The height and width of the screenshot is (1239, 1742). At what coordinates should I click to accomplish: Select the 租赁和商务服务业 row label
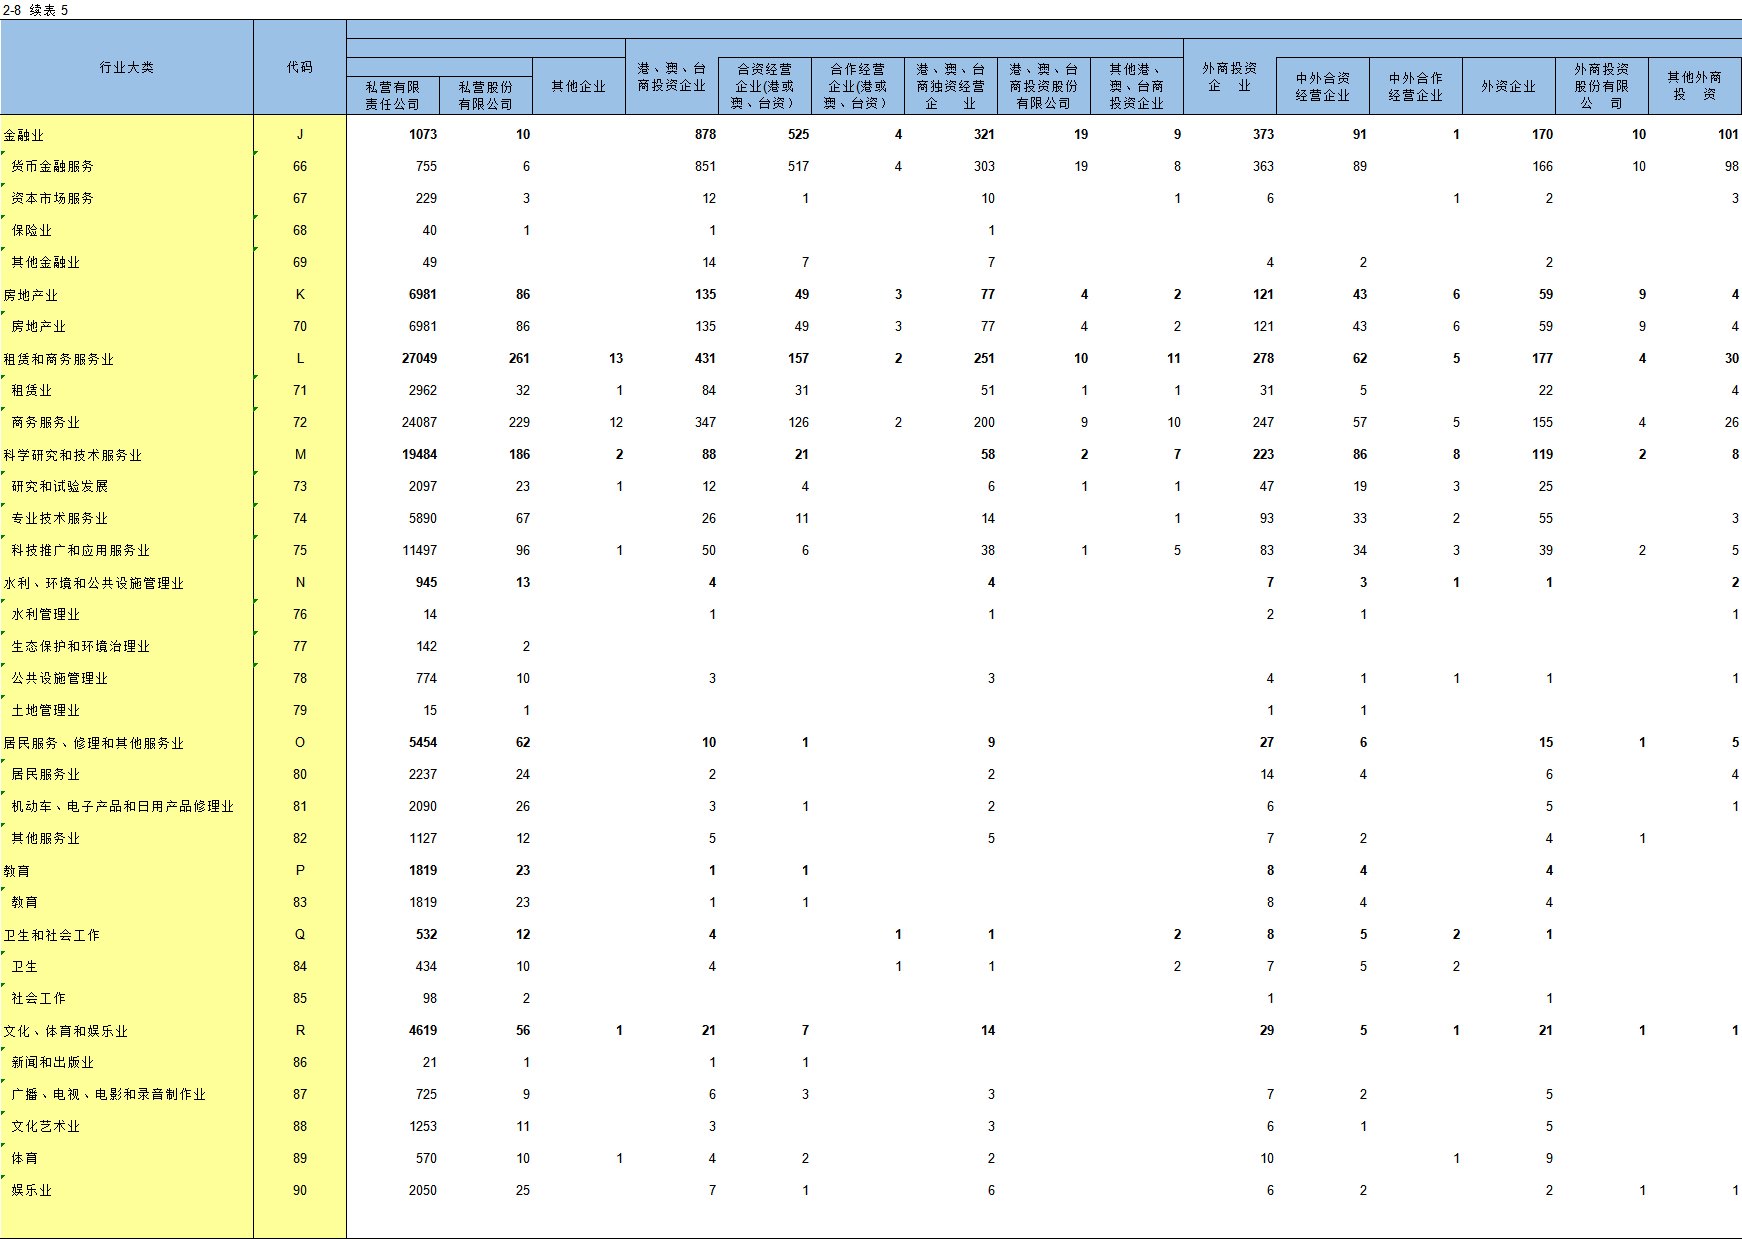coord(59,359)
